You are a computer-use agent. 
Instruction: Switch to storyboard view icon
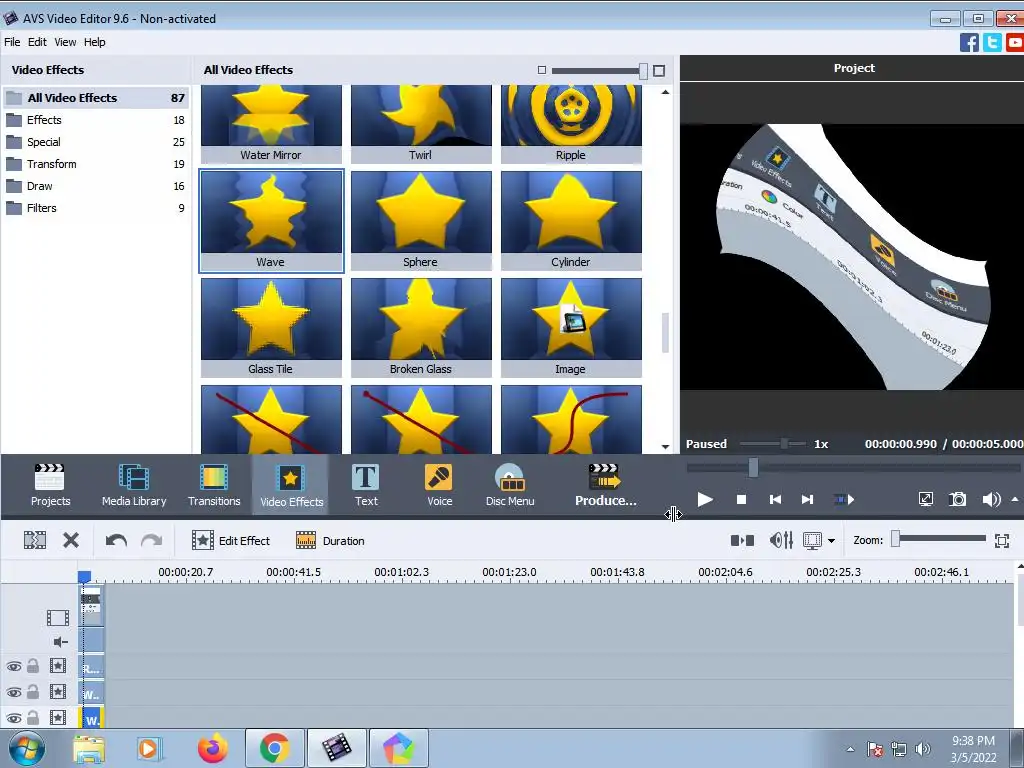743,540
